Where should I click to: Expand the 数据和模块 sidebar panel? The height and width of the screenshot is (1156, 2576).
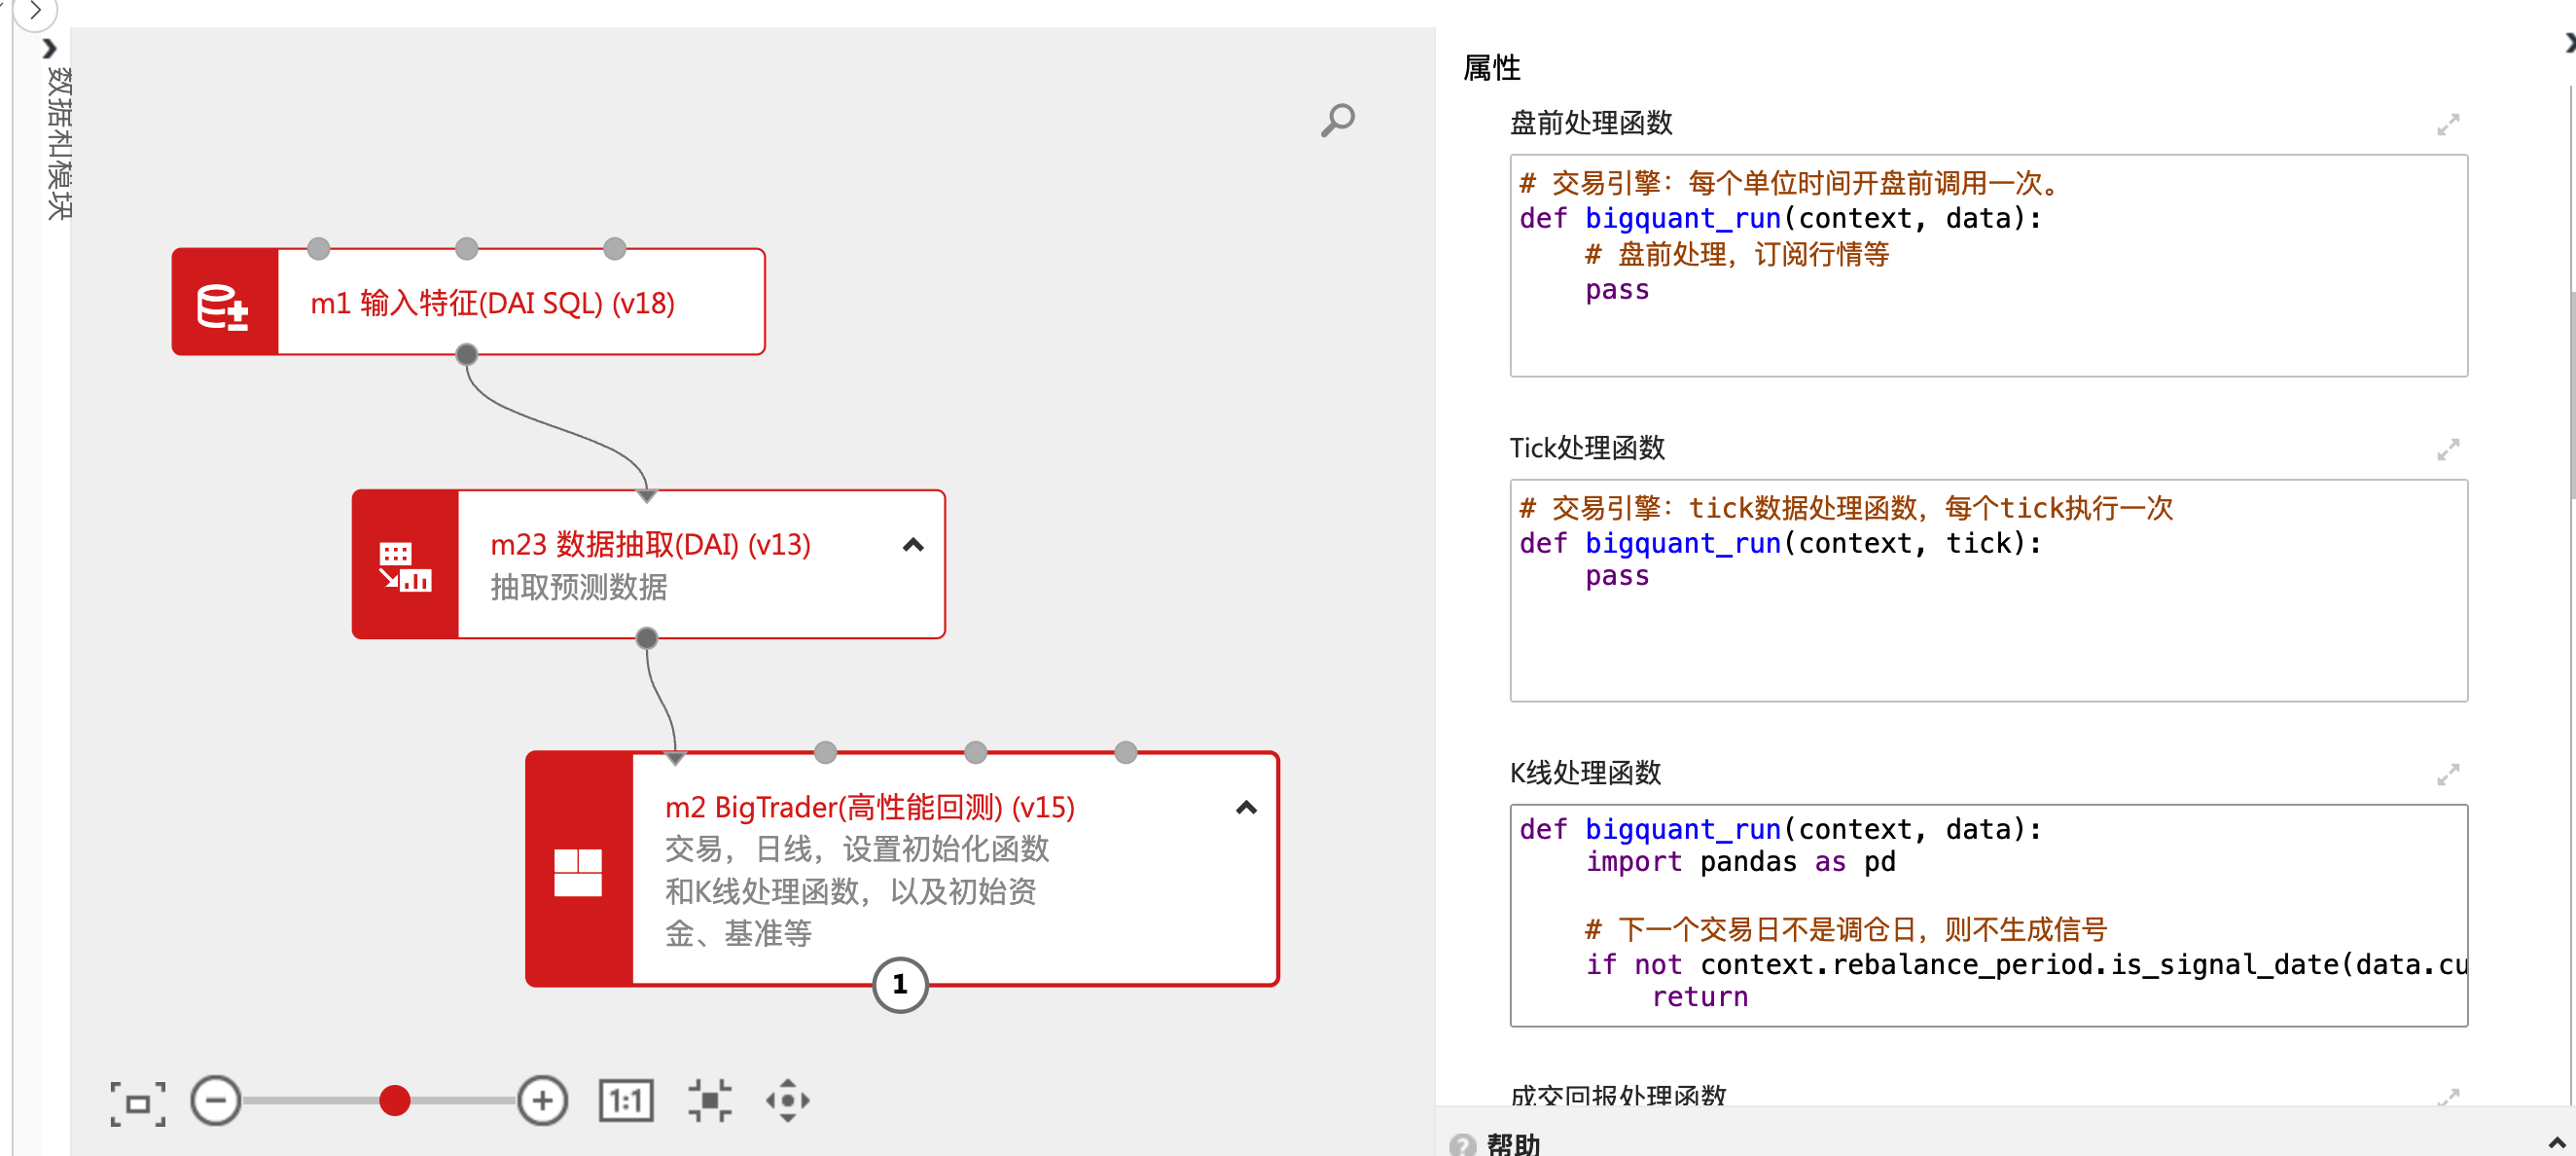(x=50, y=48)
